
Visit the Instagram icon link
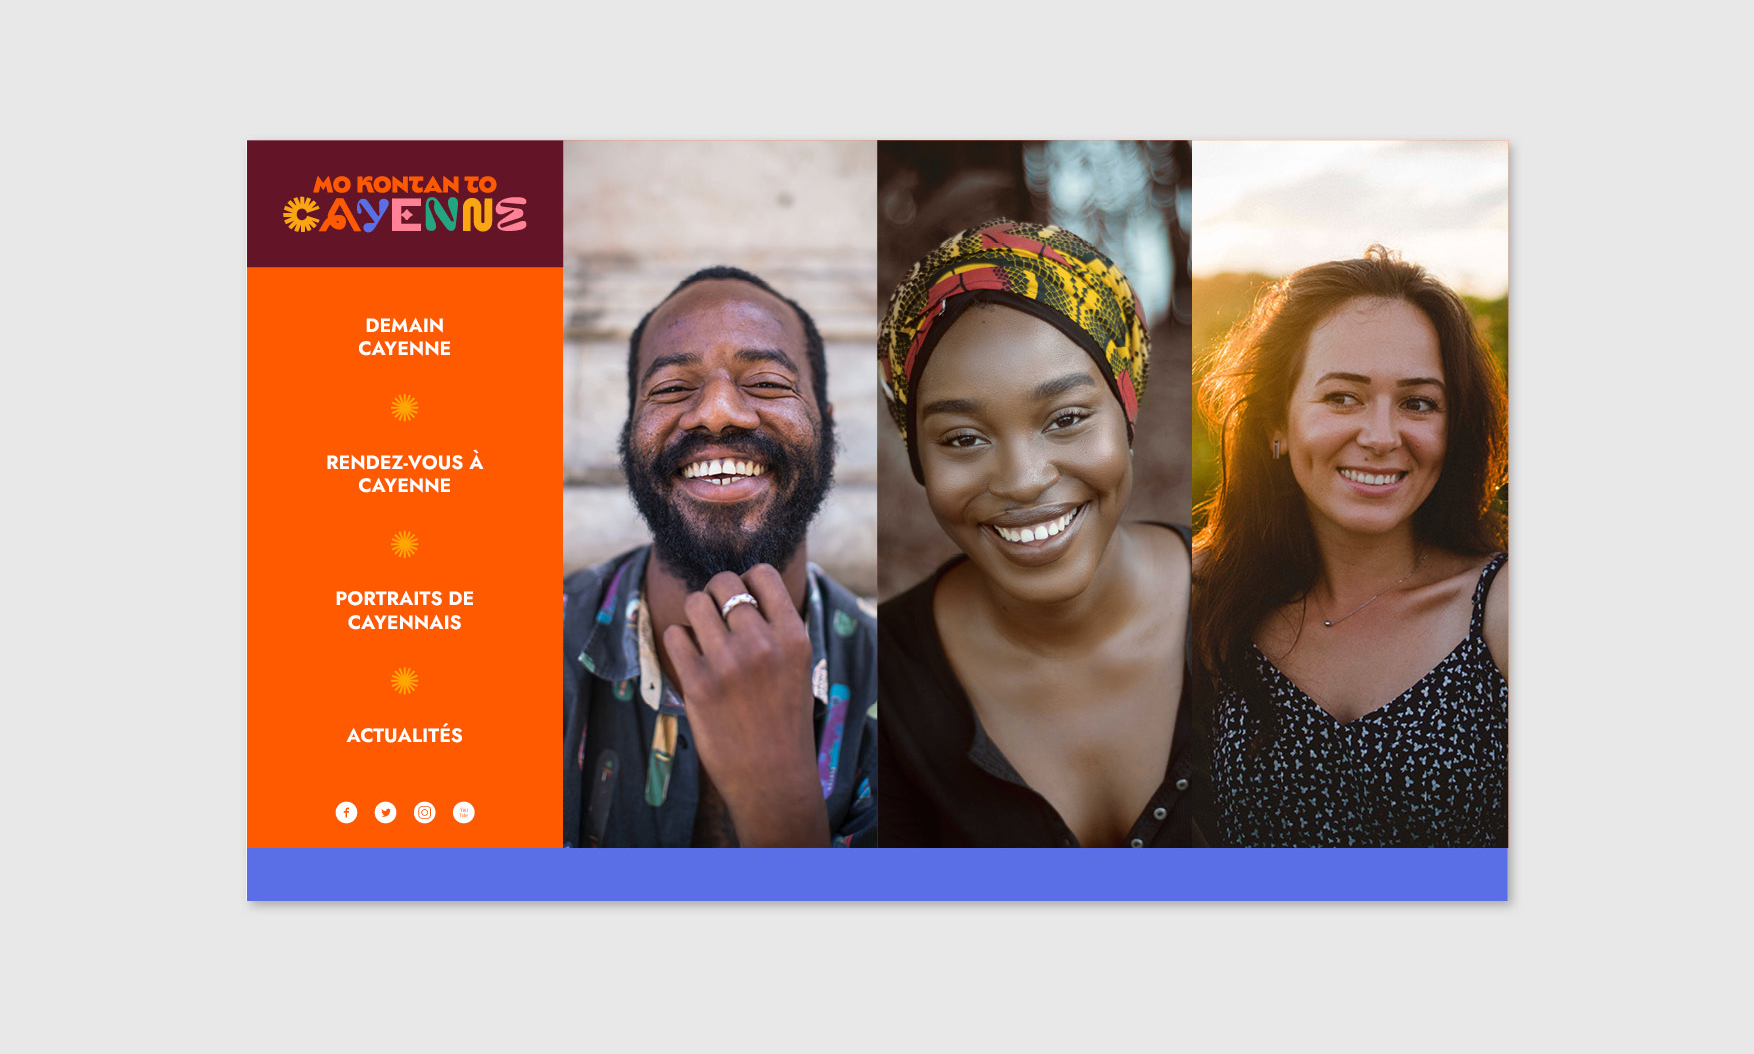[x=424, y=812]
